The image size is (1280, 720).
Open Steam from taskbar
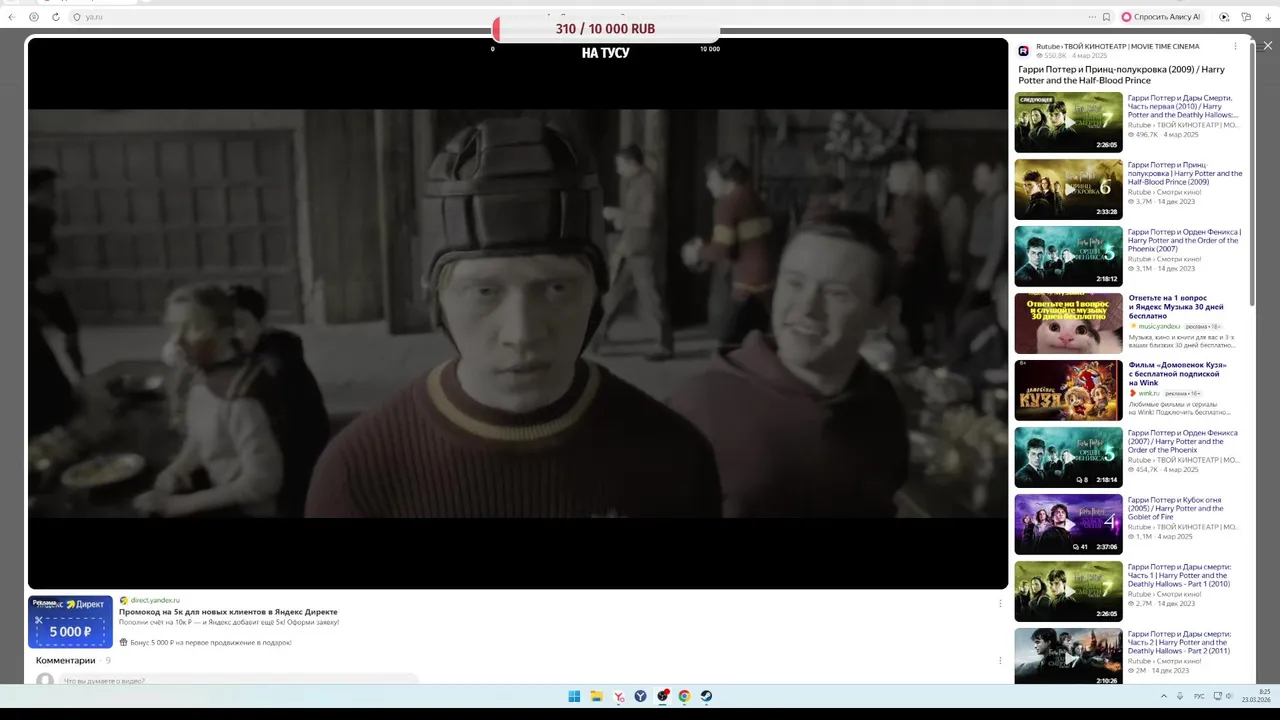(x=706, y=696)
